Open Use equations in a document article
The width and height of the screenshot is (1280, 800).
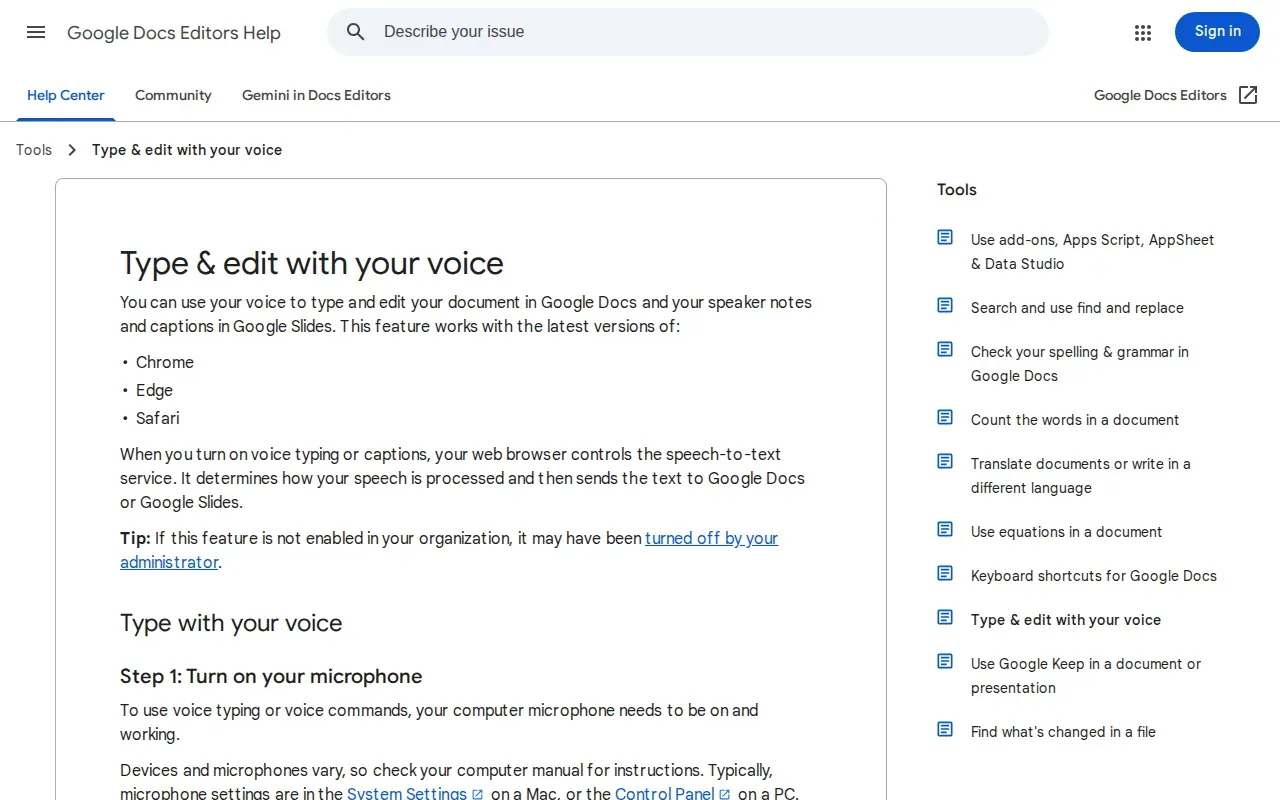1066,532
